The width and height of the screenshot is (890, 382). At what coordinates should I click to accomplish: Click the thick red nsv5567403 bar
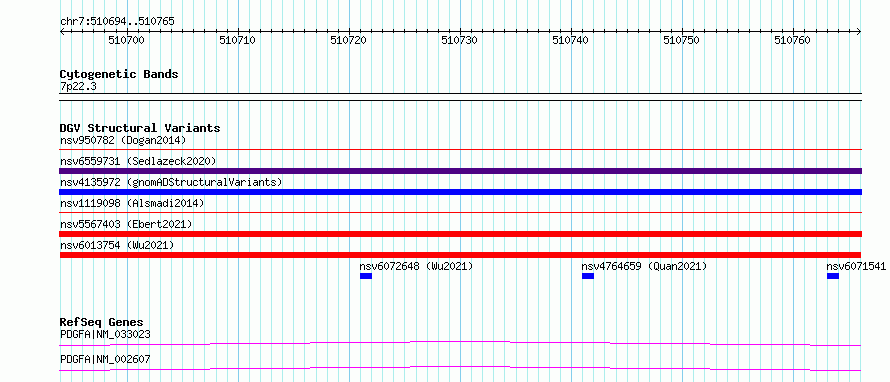click(x=461, y=234)
